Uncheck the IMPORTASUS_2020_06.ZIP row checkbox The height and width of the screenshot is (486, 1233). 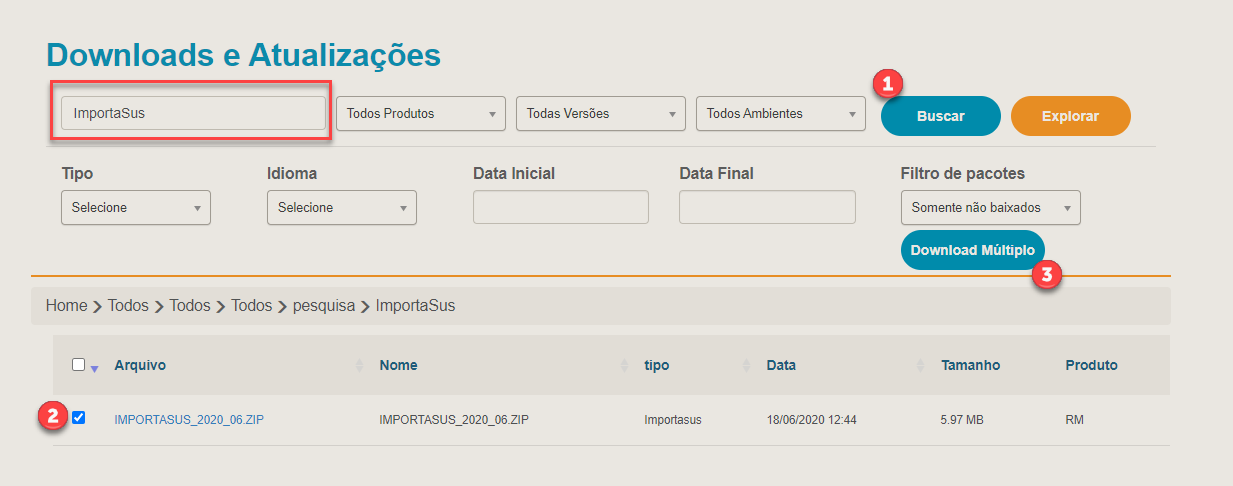tap(79, 417)
